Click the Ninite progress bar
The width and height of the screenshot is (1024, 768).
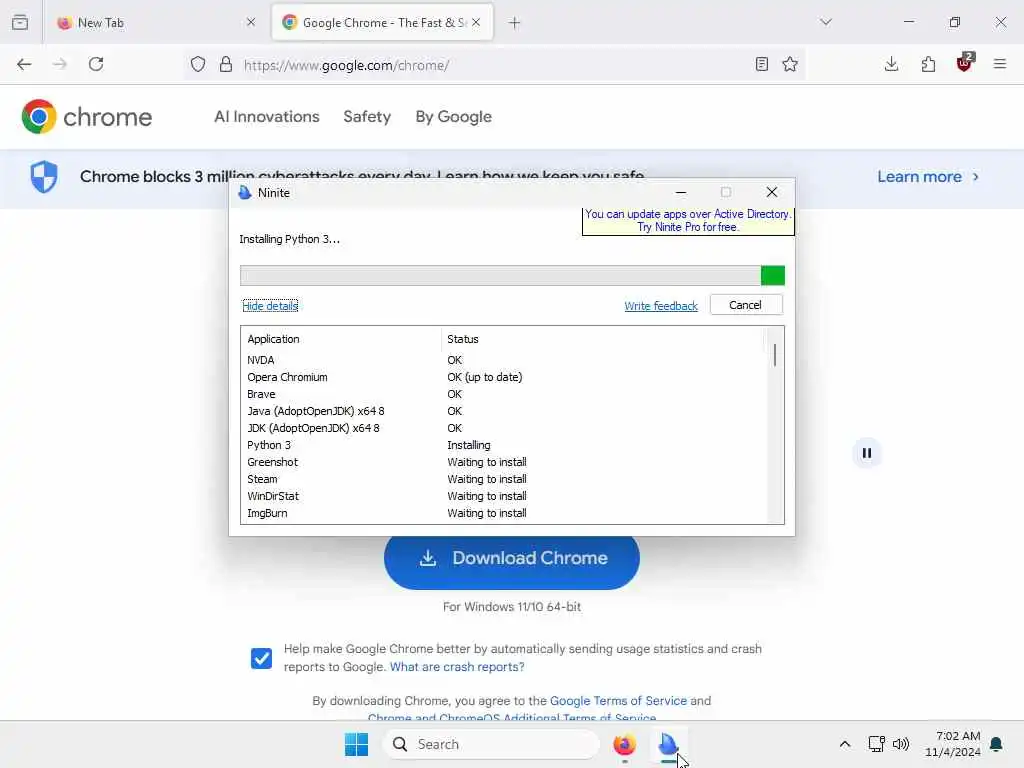coord(512,276)
